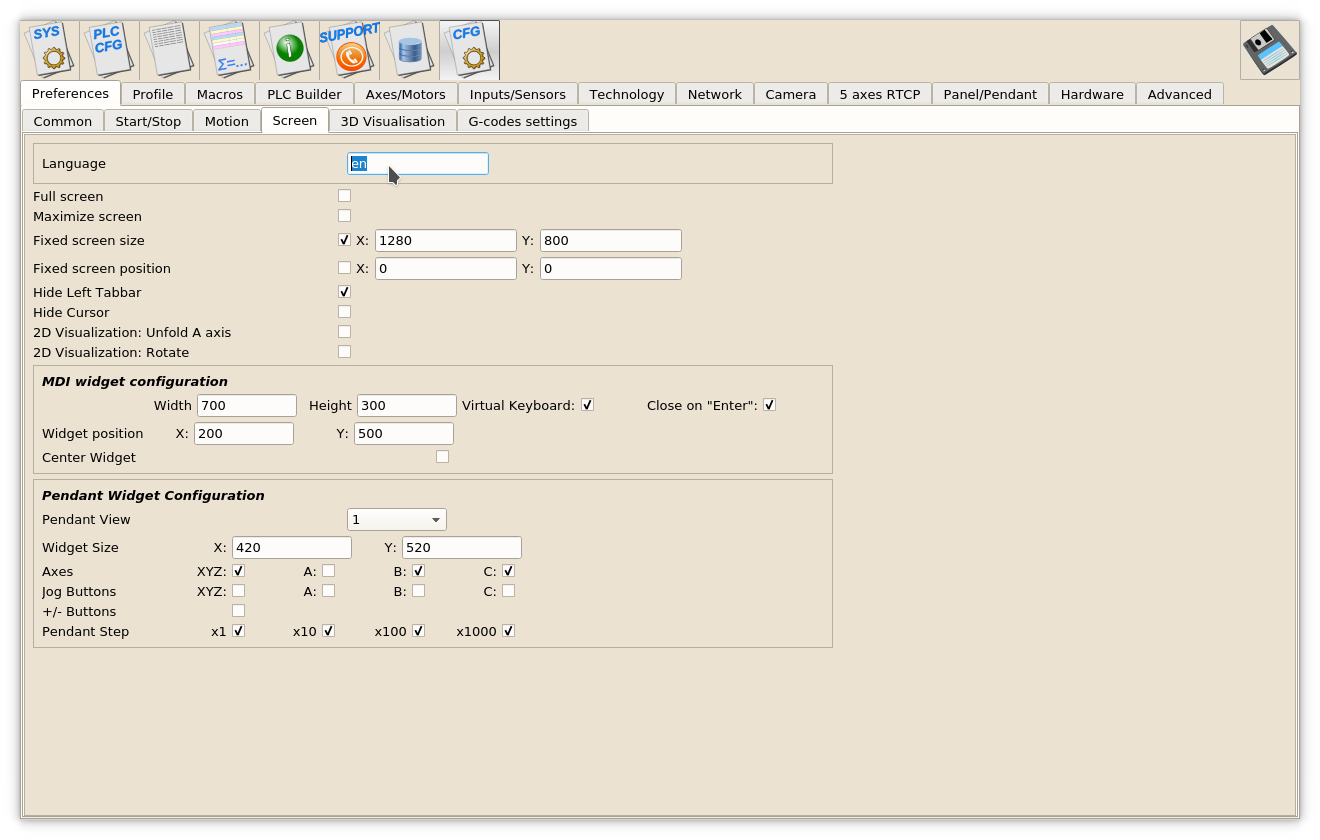Select the G-codes settings tab
The width and height of the screenshot is (1320, 840).
[x=522, y=121]
